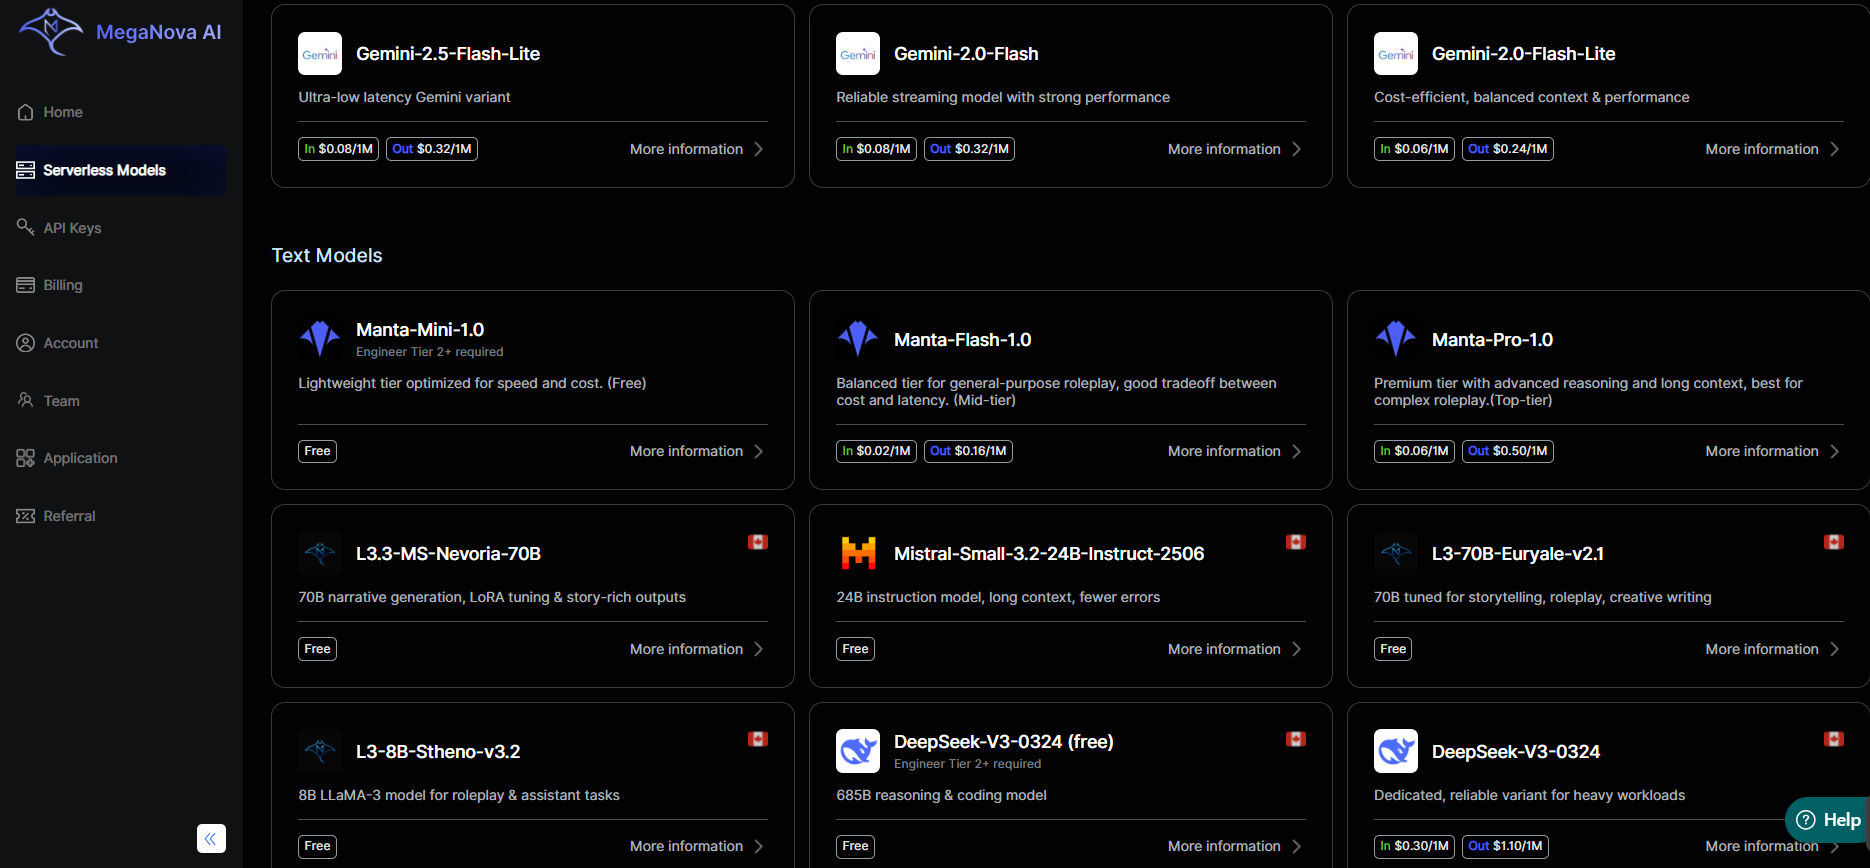Click the DeepSeek-V3-0324 (free) whale icon
The image size is (1870, 868).
pyautogui.click(x=858, y=751)
